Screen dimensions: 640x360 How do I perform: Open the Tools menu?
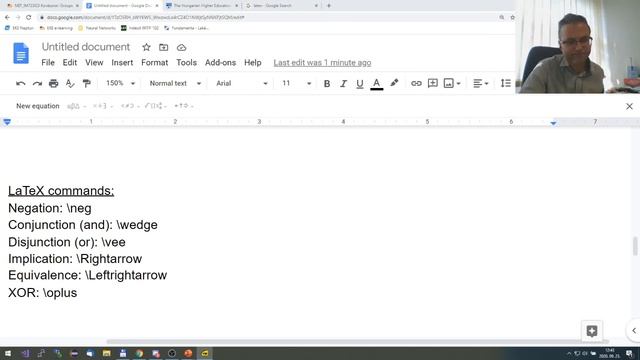pos(186,62)
